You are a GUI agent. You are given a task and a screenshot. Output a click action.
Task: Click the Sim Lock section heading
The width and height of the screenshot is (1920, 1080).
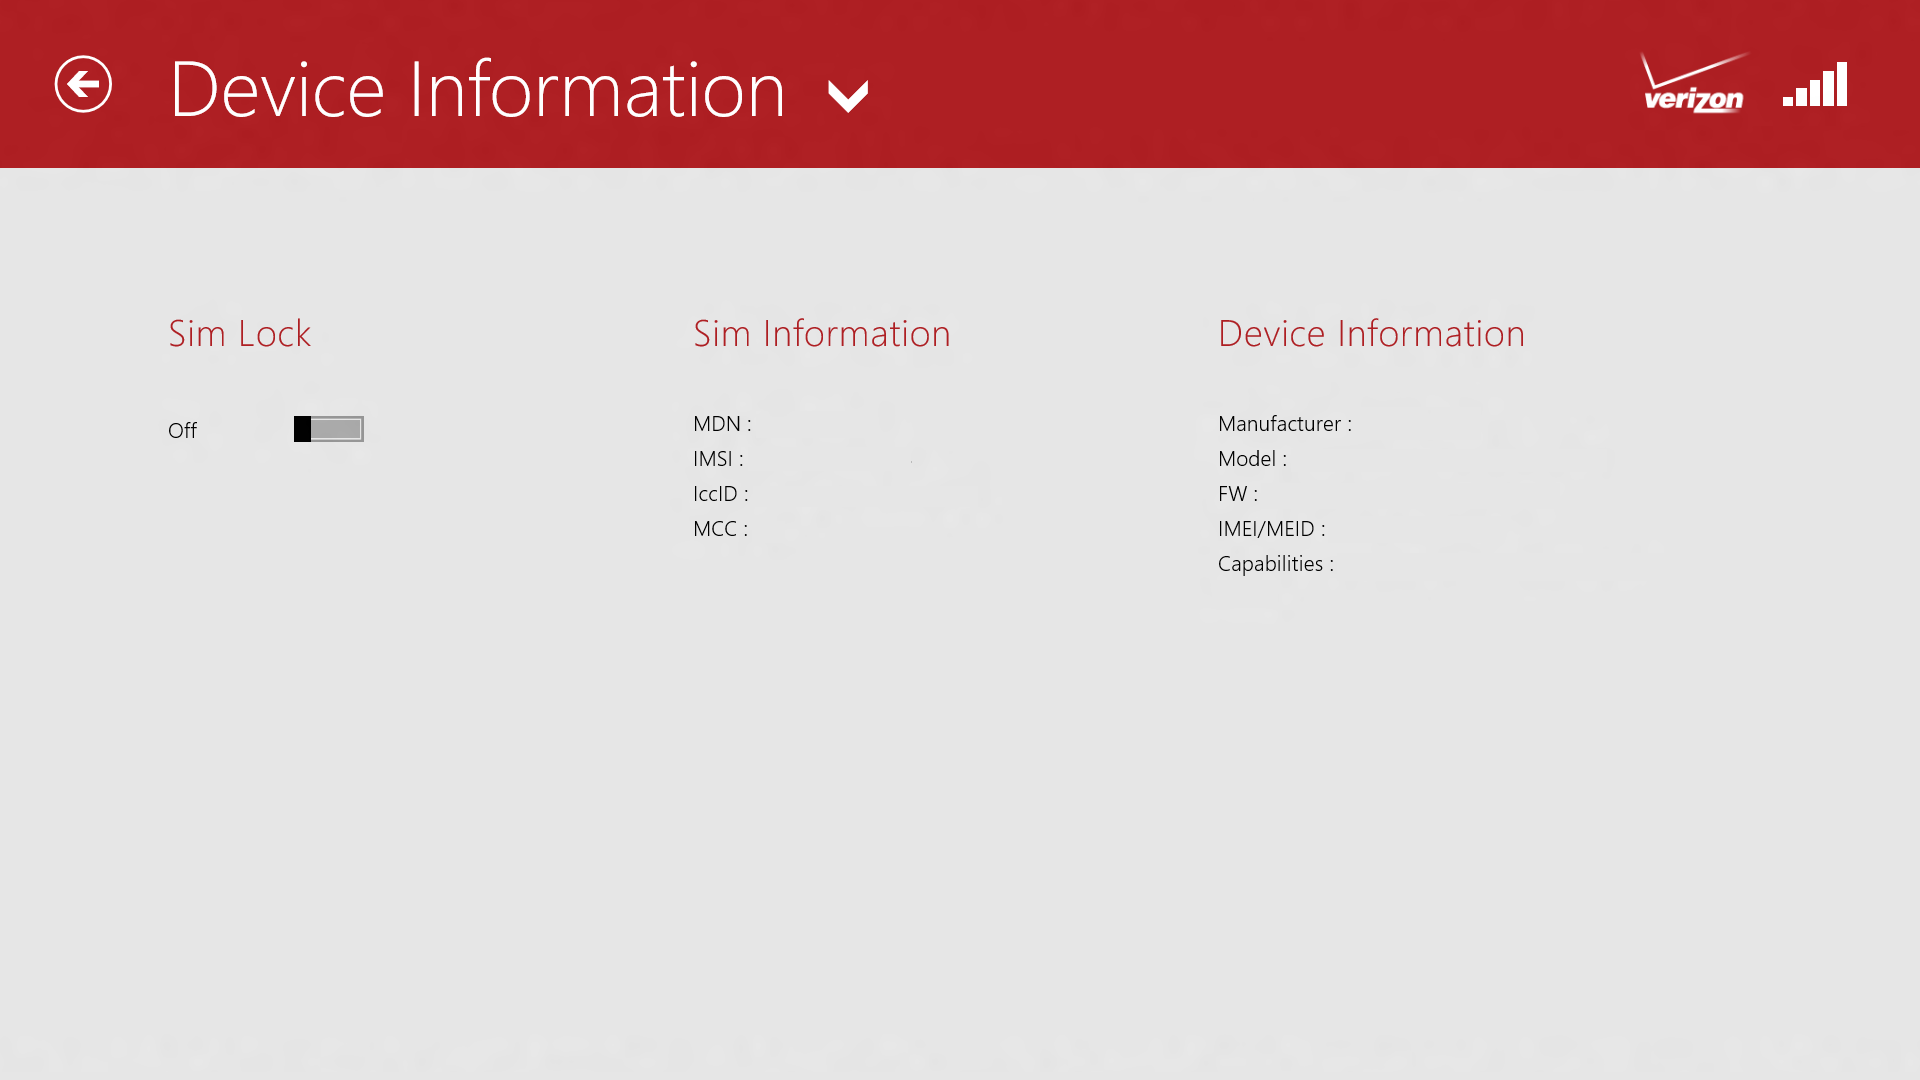click(239, 334)
